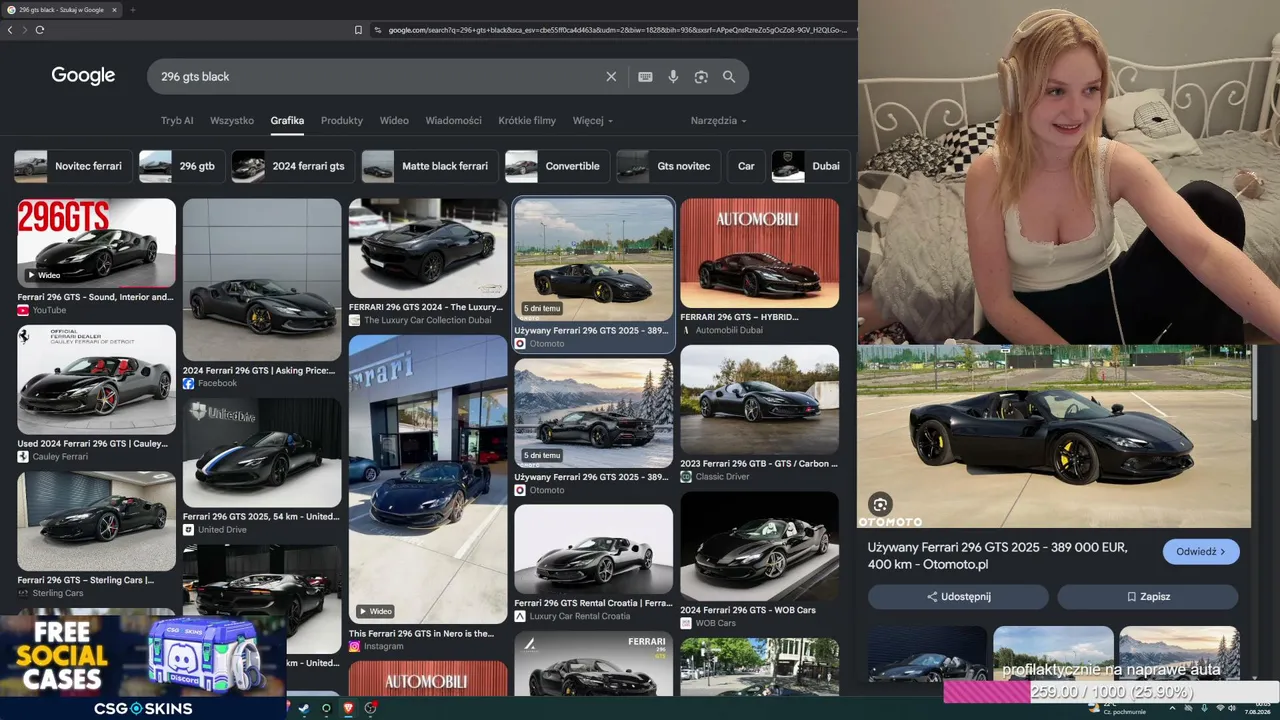Viewport: 1280px width, 720px height.
Task: Start a voice search with the microphone
Action: 673,77
